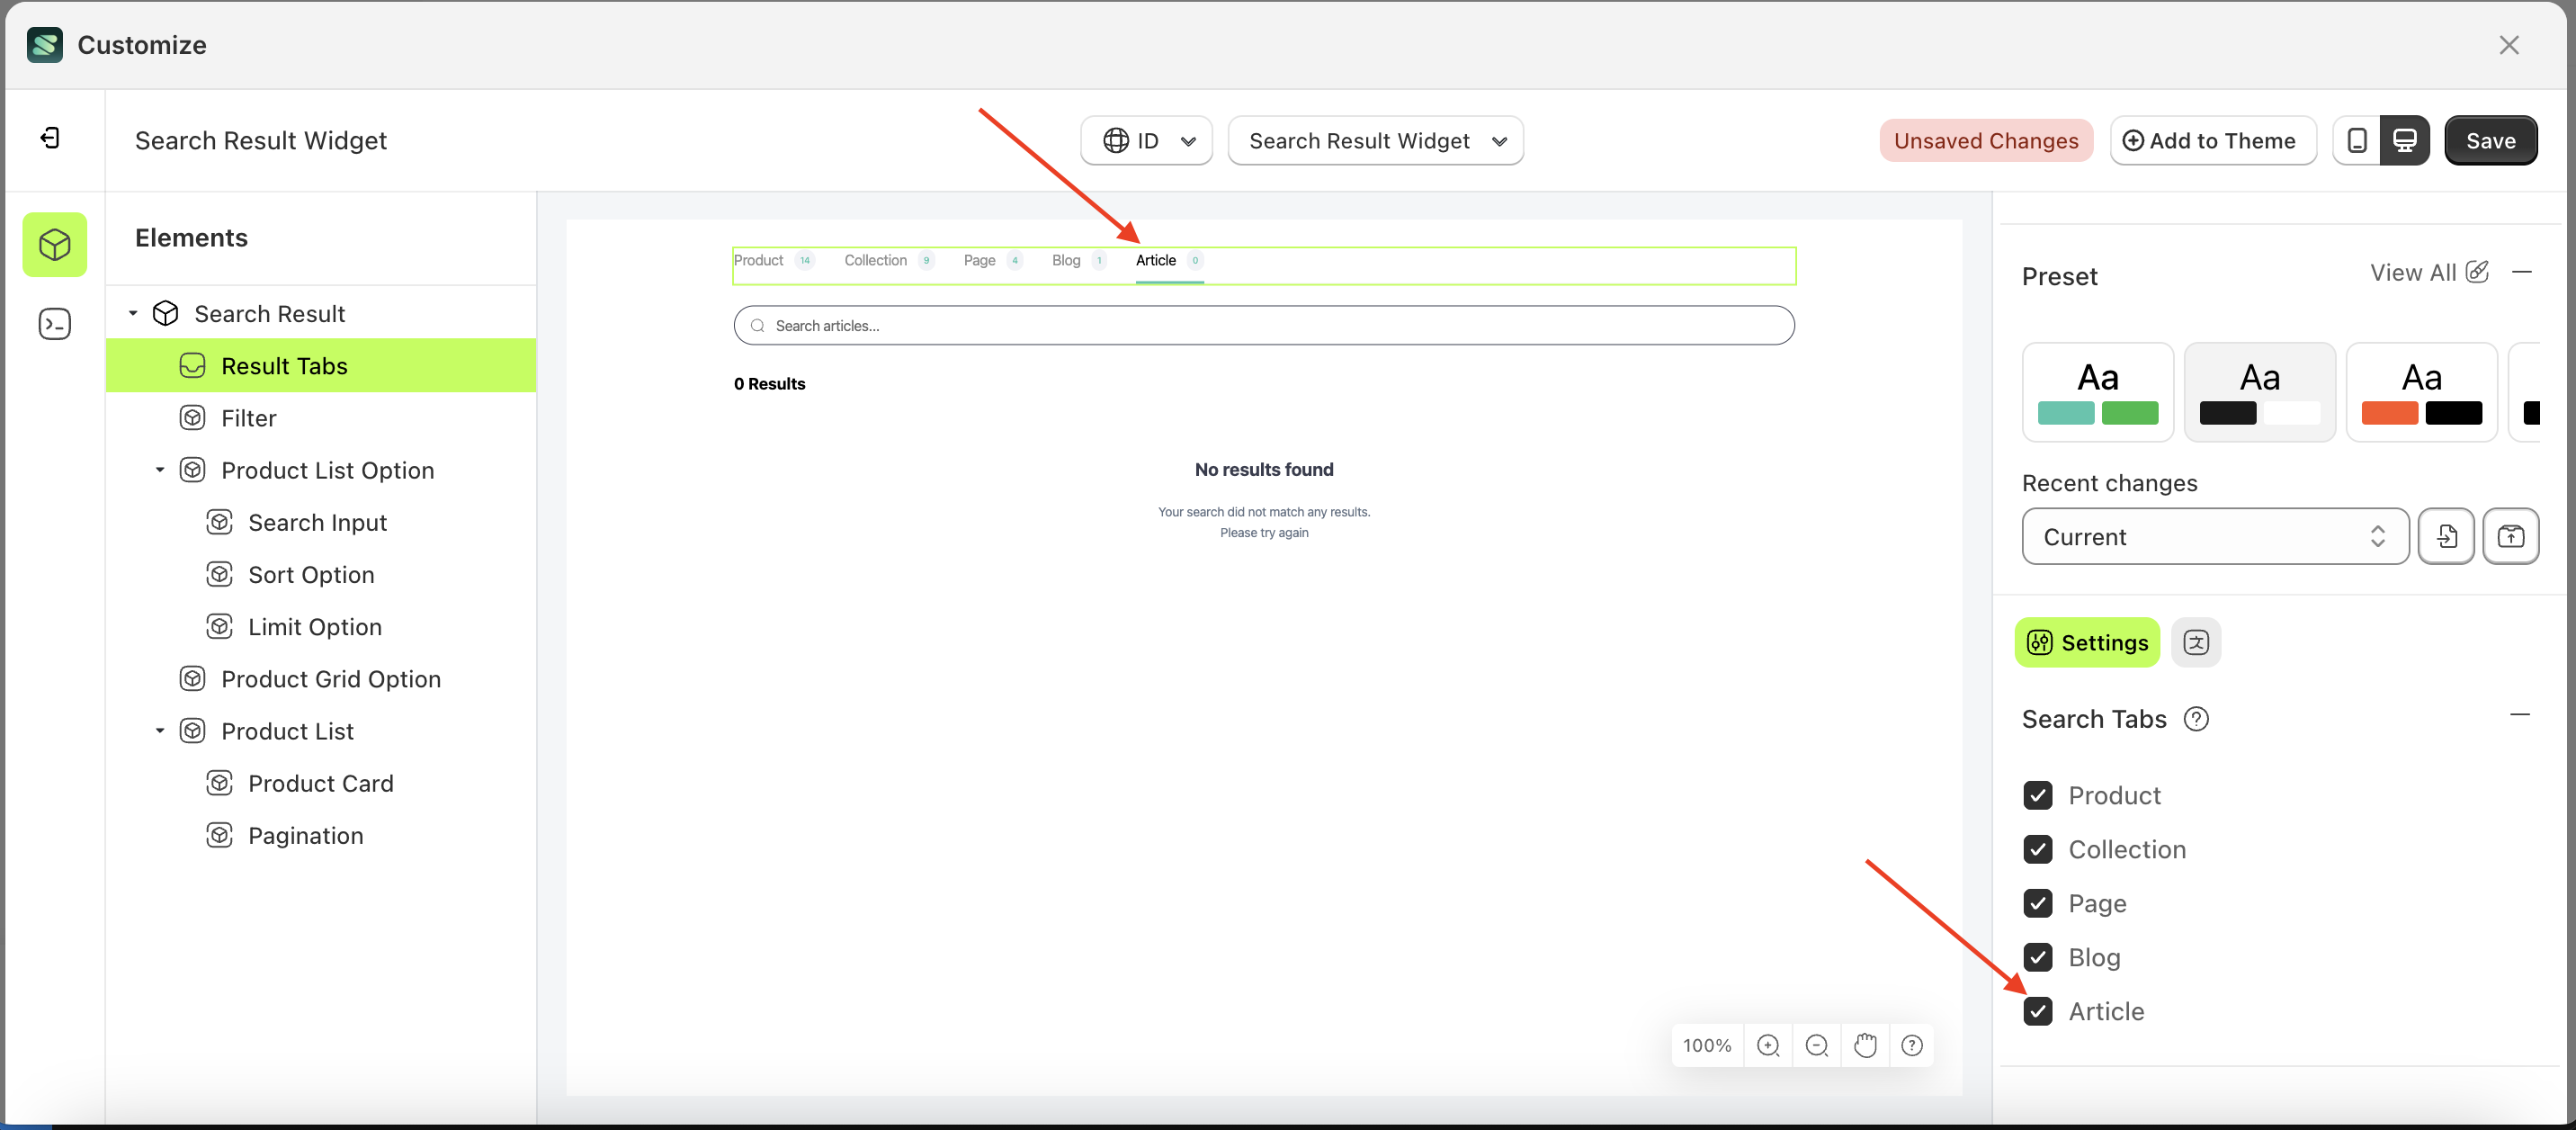Collapse the Product List Option tree item
2576x1130 pixels.
click(x=159, y=469)
